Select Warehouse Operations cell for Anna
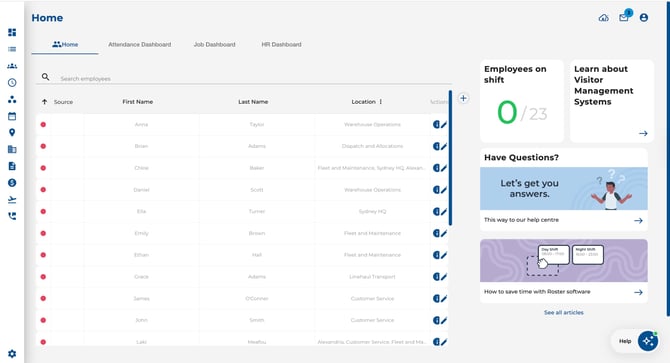This screenshot has height=363, width=670. 372,125
